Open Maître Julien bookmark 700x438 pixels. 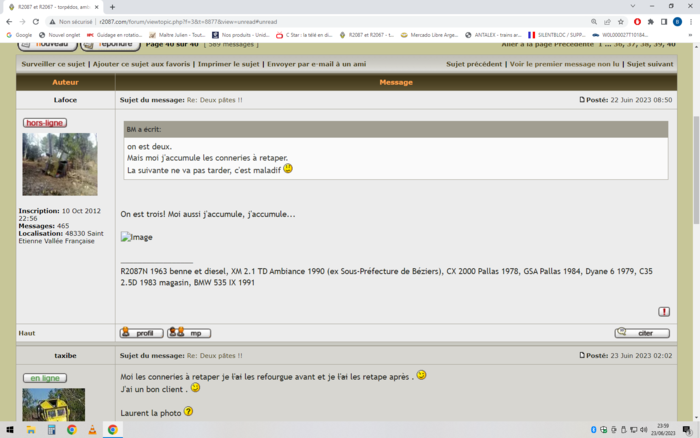(x=177, y=35)
